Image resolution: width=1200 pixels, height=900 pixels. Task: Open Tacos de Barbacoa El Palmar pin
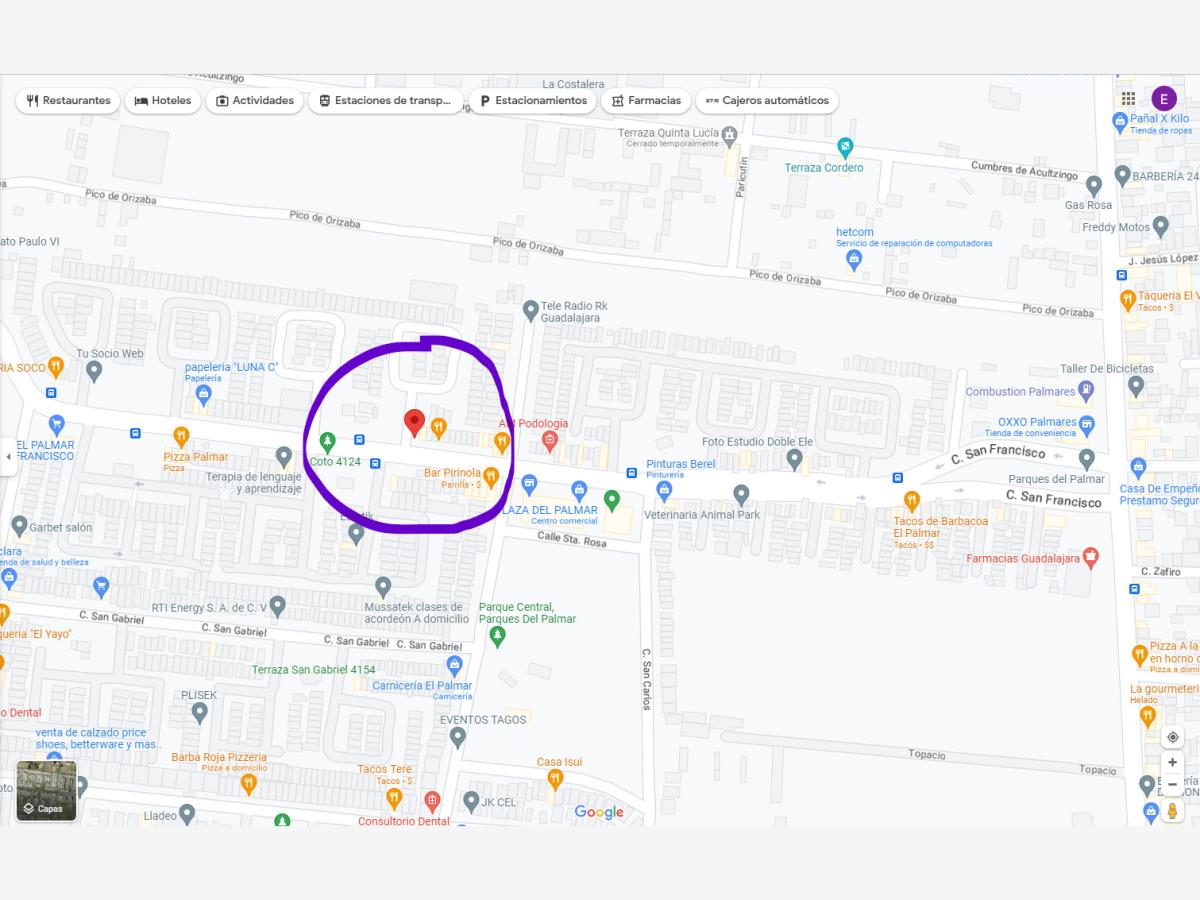tap(911, 501)
